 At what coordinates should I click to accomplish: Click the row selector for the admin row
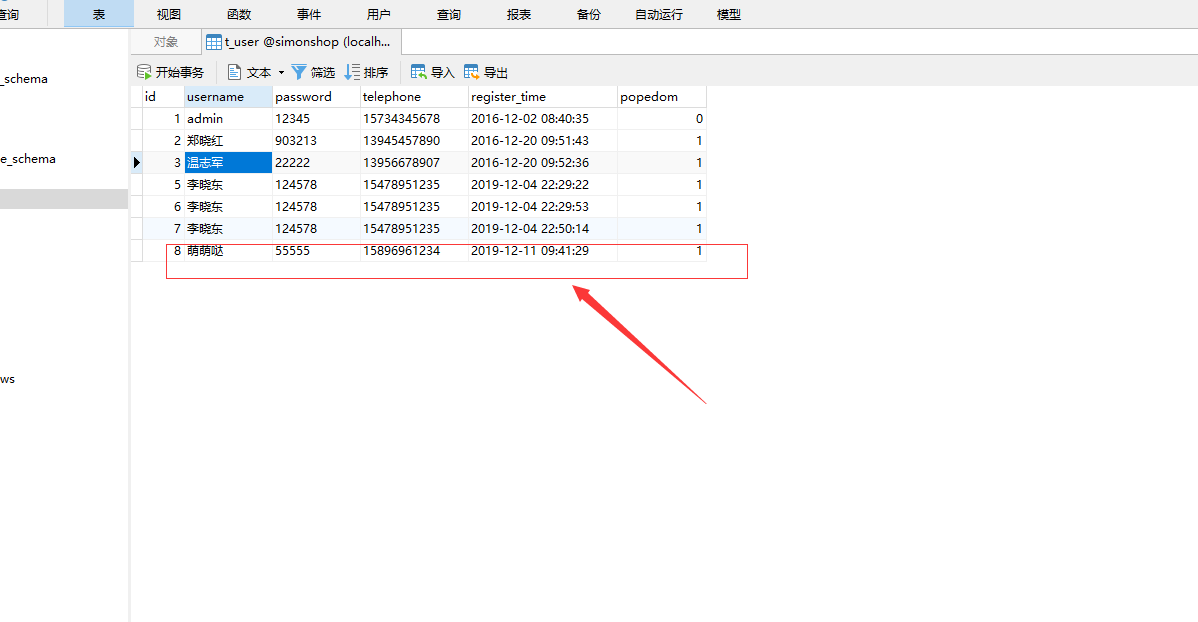pyautogui.click(x=137, y=118)
